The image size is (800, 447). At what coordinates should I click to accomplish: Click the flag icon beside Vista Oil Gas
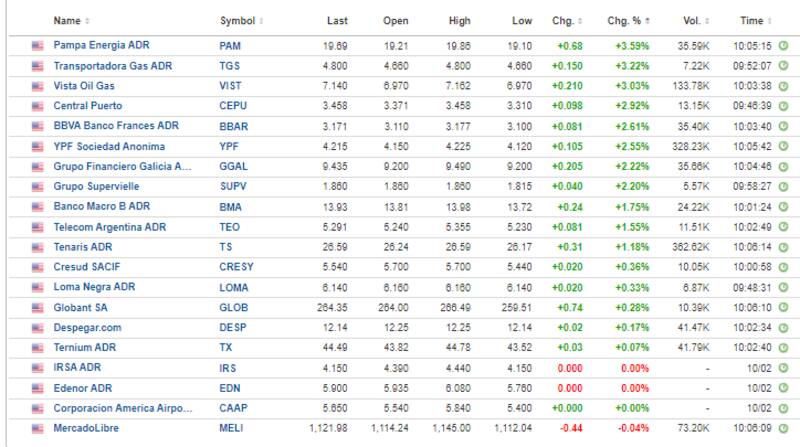tap(38, 86)
